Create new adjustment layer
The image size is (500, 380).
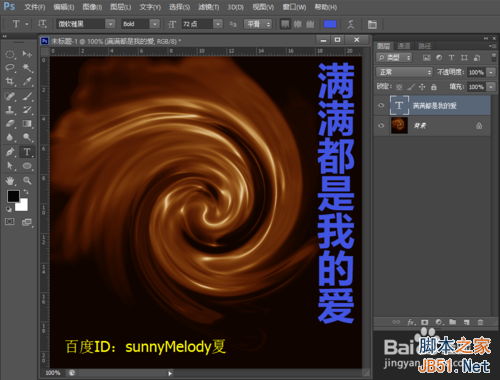point(439,322)
